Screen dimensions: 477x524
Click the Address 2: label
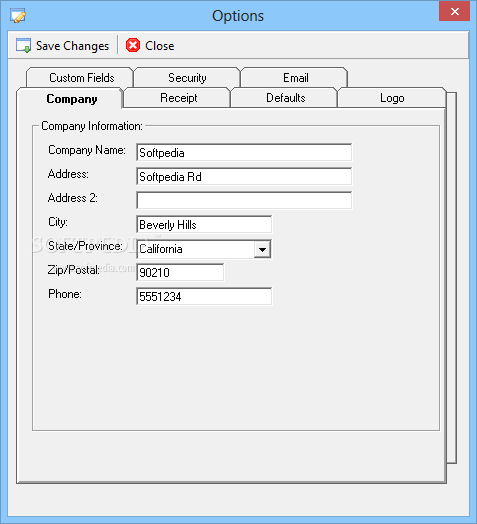pos(73,198)
